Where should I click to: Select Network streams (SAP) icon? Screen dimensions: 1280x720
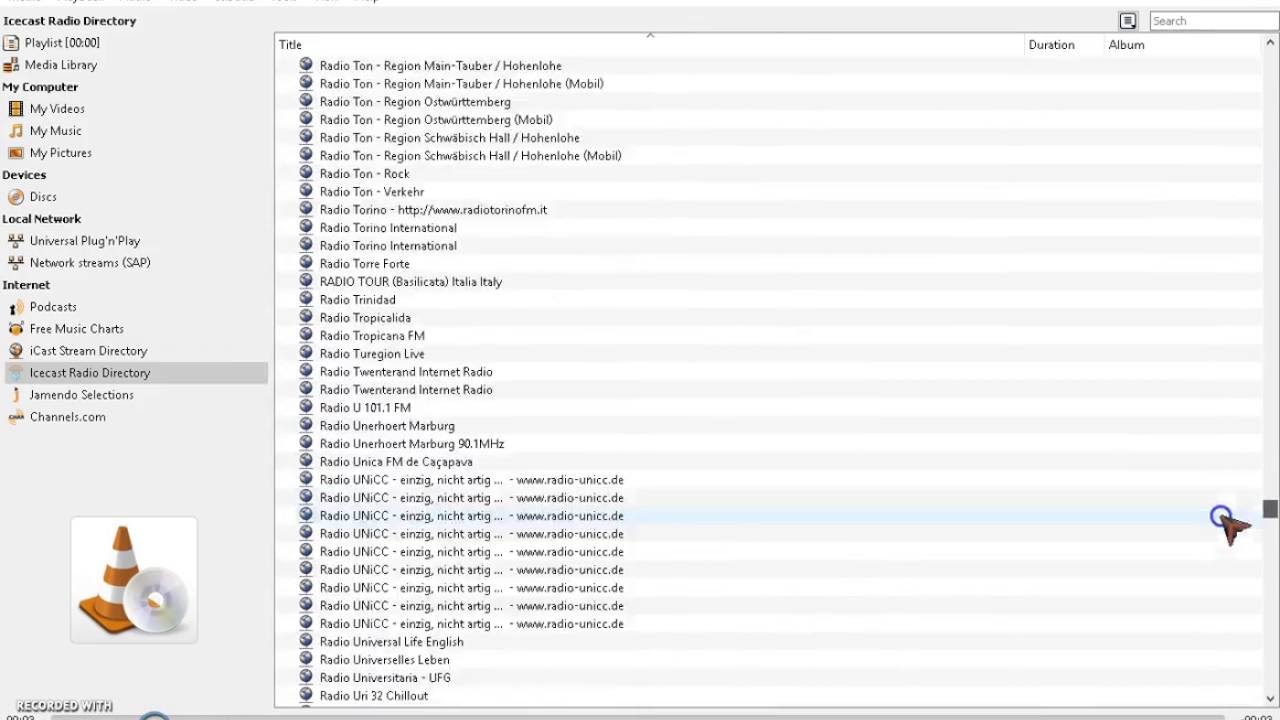point(16,263)
